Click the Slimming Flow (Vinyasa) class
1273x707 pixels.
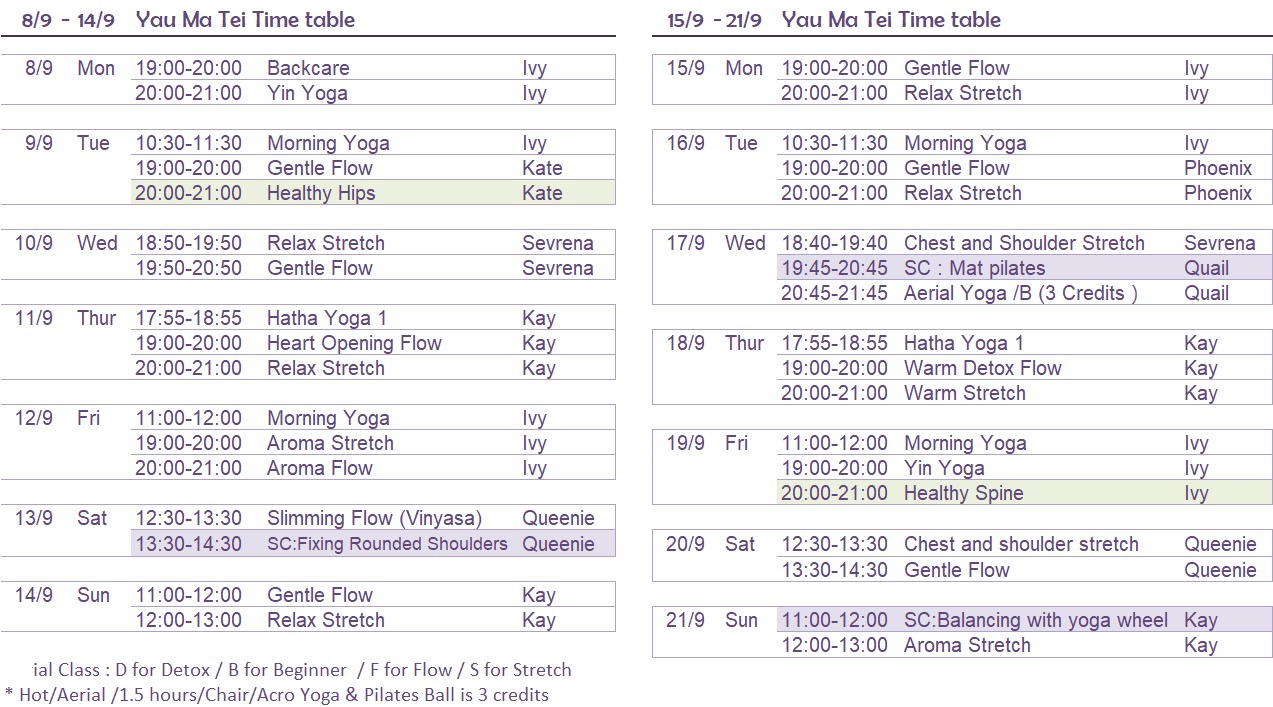374,518
